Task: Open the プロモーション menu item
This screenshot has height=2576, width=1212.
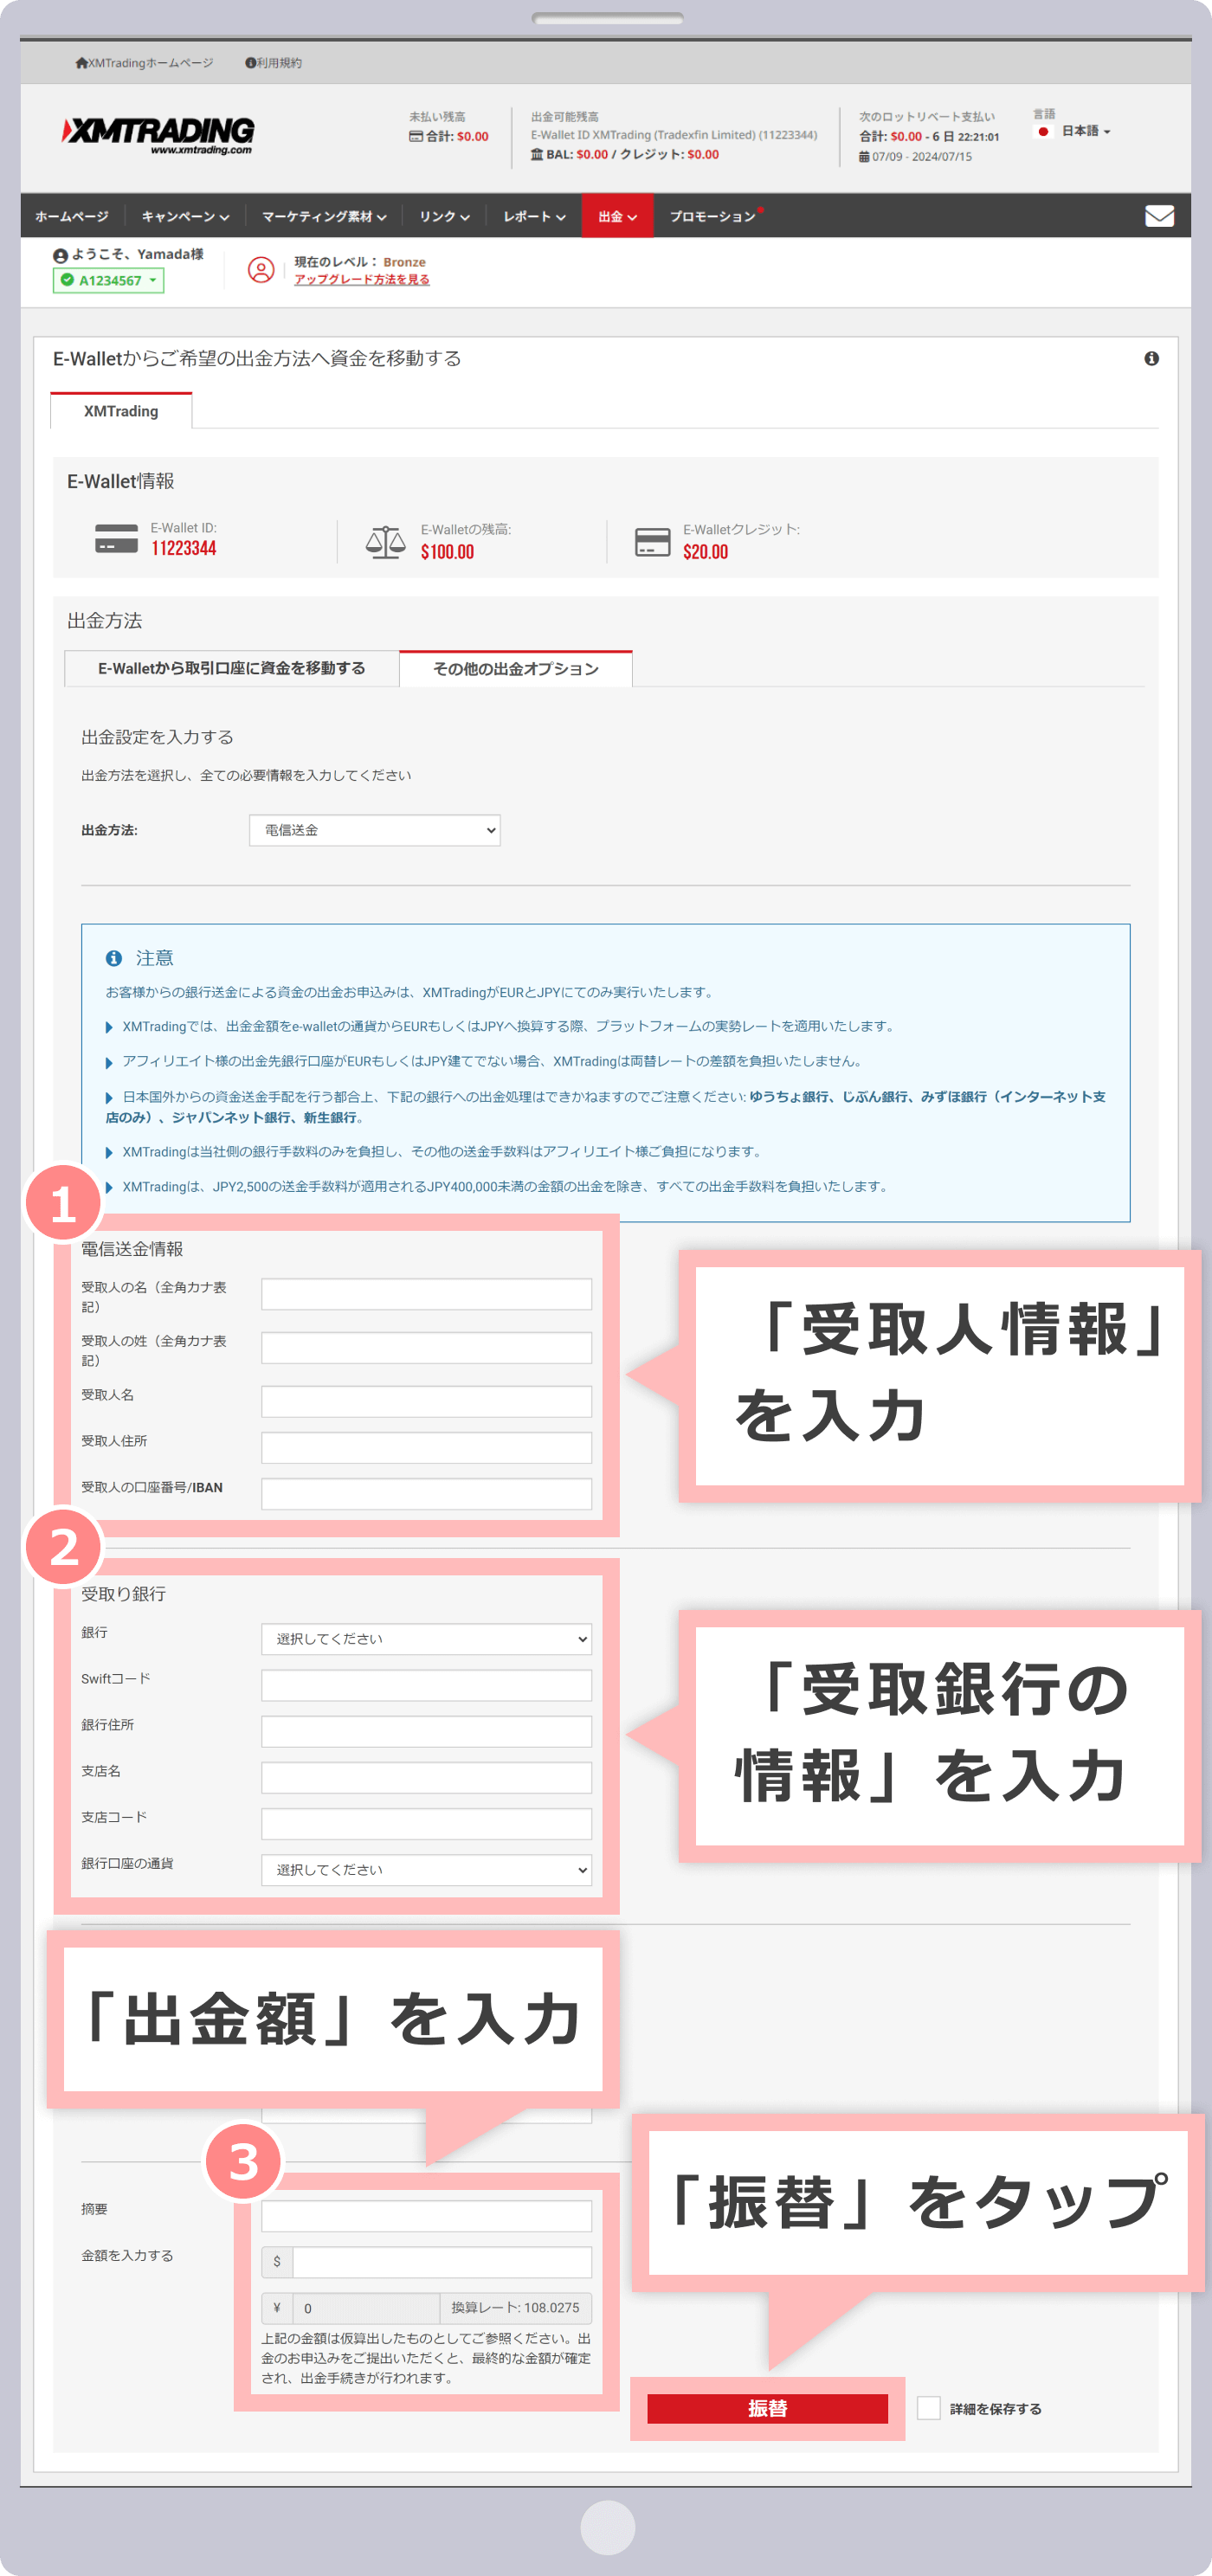Action: 712,216
